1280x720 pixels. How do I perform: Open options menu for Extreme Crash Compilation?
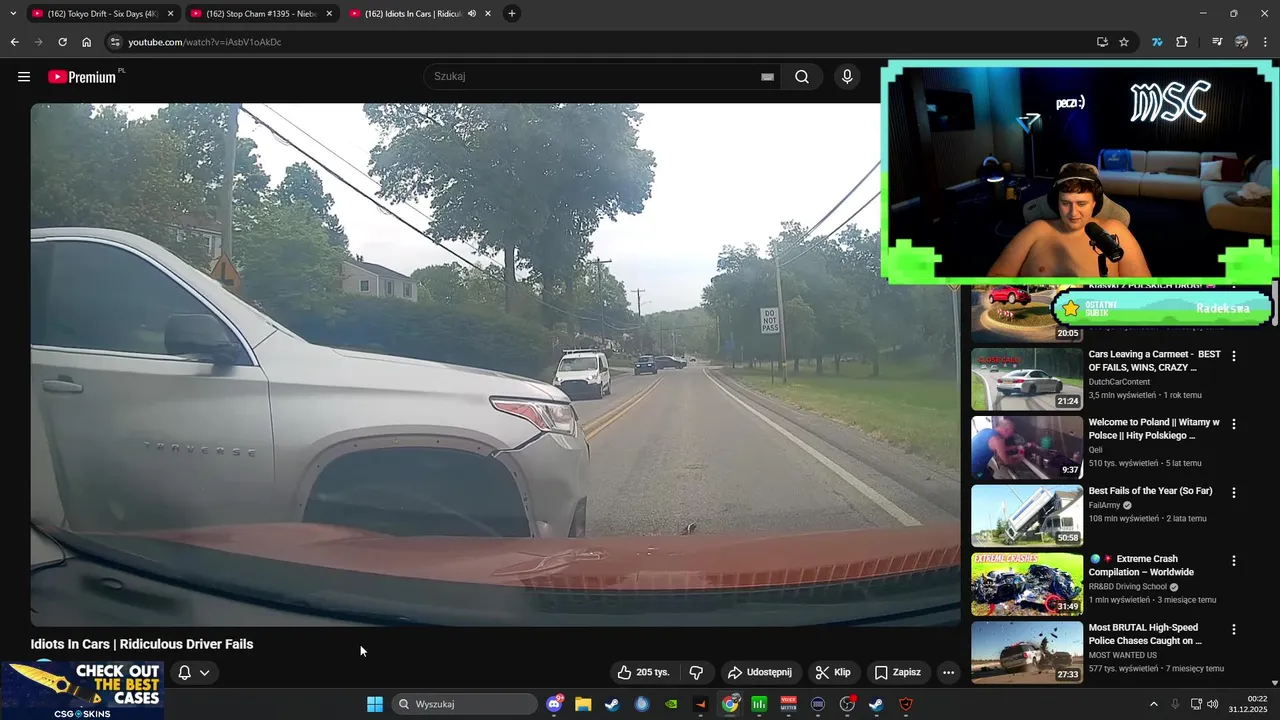tap(1234, 560)
